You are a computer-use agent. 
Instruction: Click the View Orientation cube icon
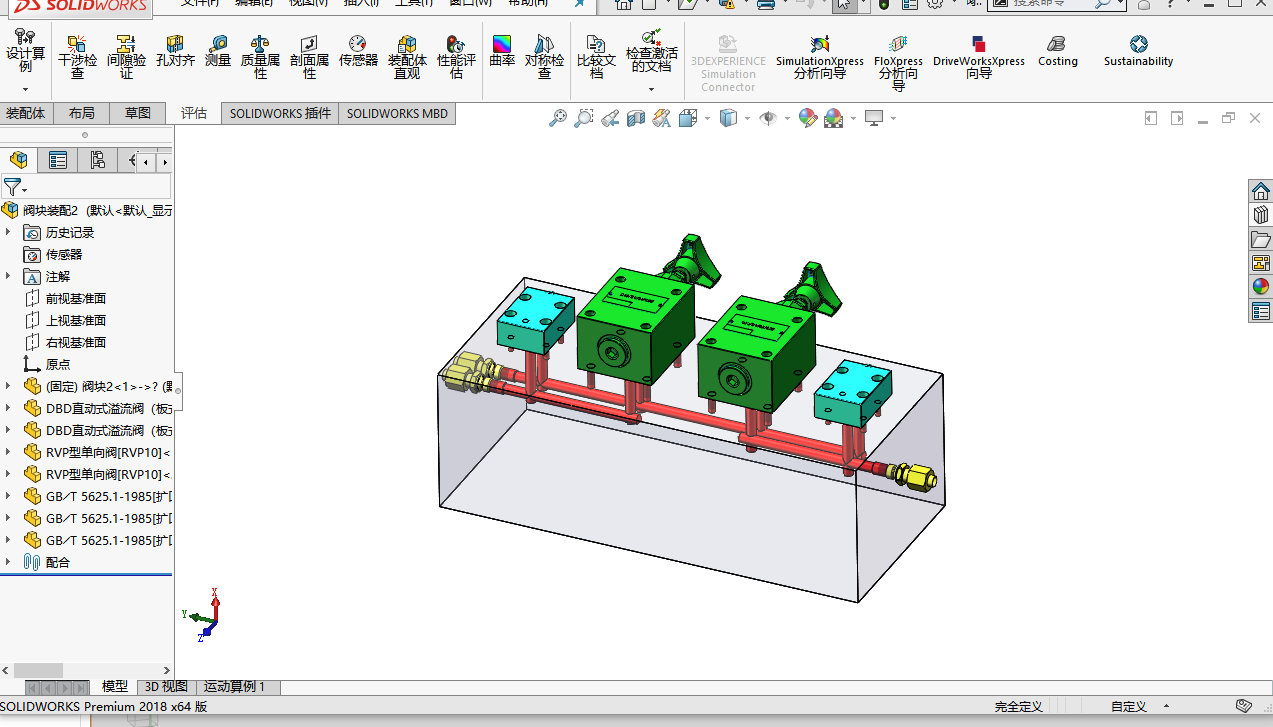point(687,118)
